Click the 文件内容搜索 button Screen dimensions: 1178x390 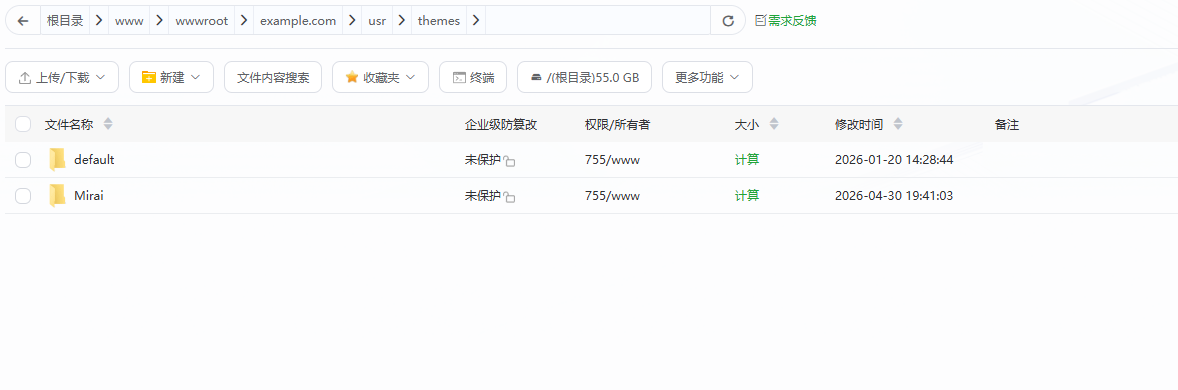[x=273, y=77]
